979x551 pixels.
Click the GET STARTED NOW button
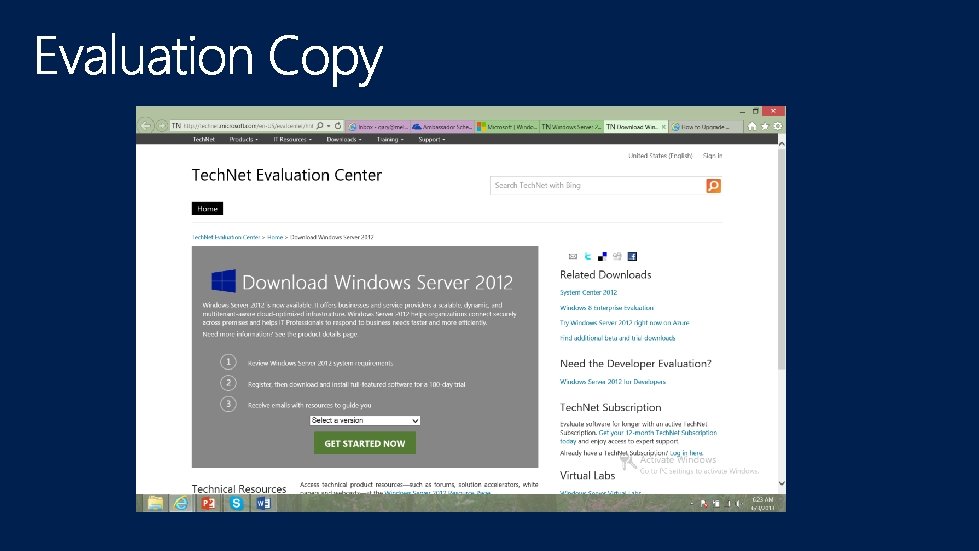365,443
